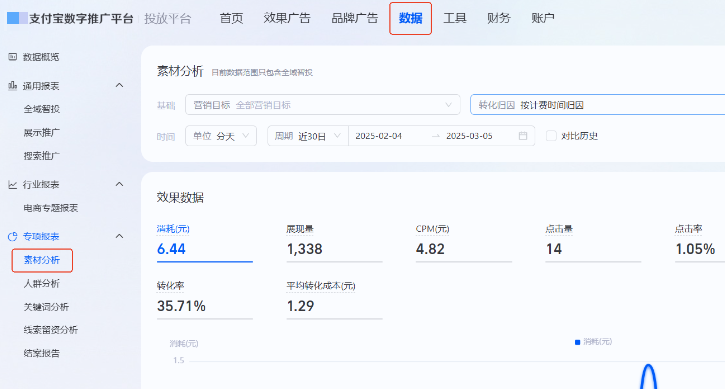Screen dimensions: 725x389
Task: Open the 电商专题报表 item
Action: 51,208
